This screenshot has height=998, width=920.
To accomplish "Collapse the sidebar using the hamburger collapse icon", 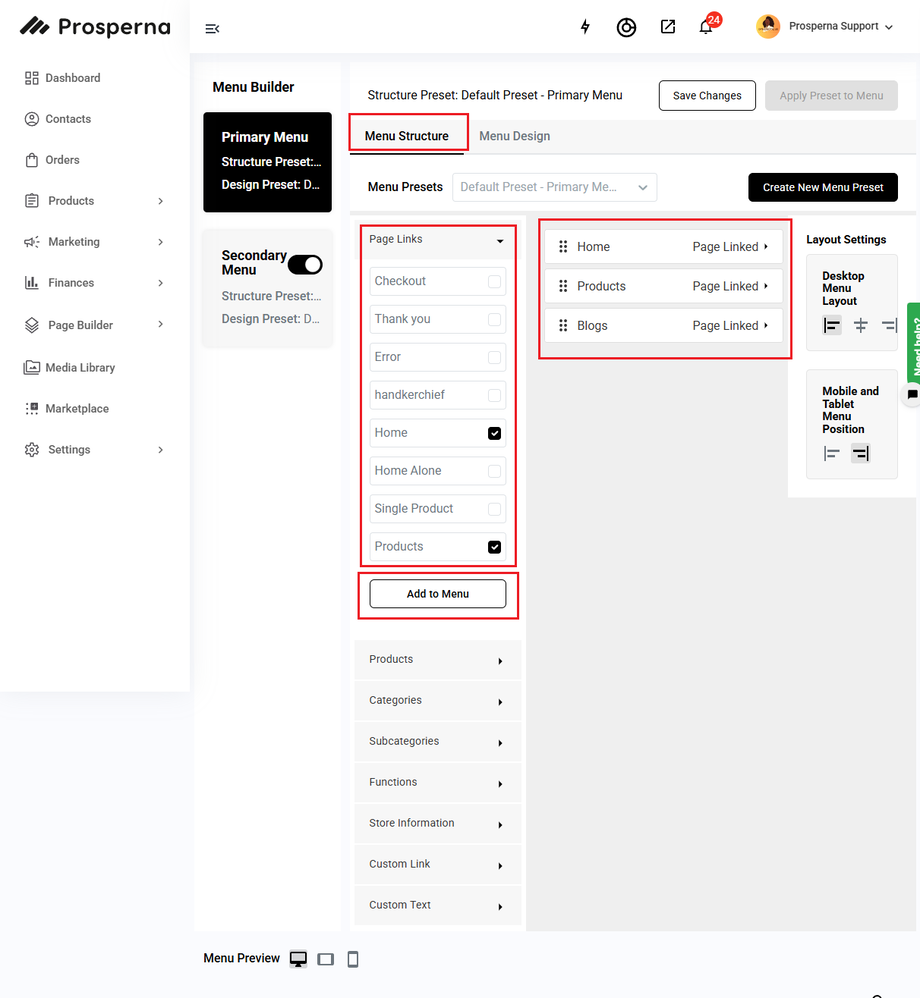I will (x=212, y=29).
